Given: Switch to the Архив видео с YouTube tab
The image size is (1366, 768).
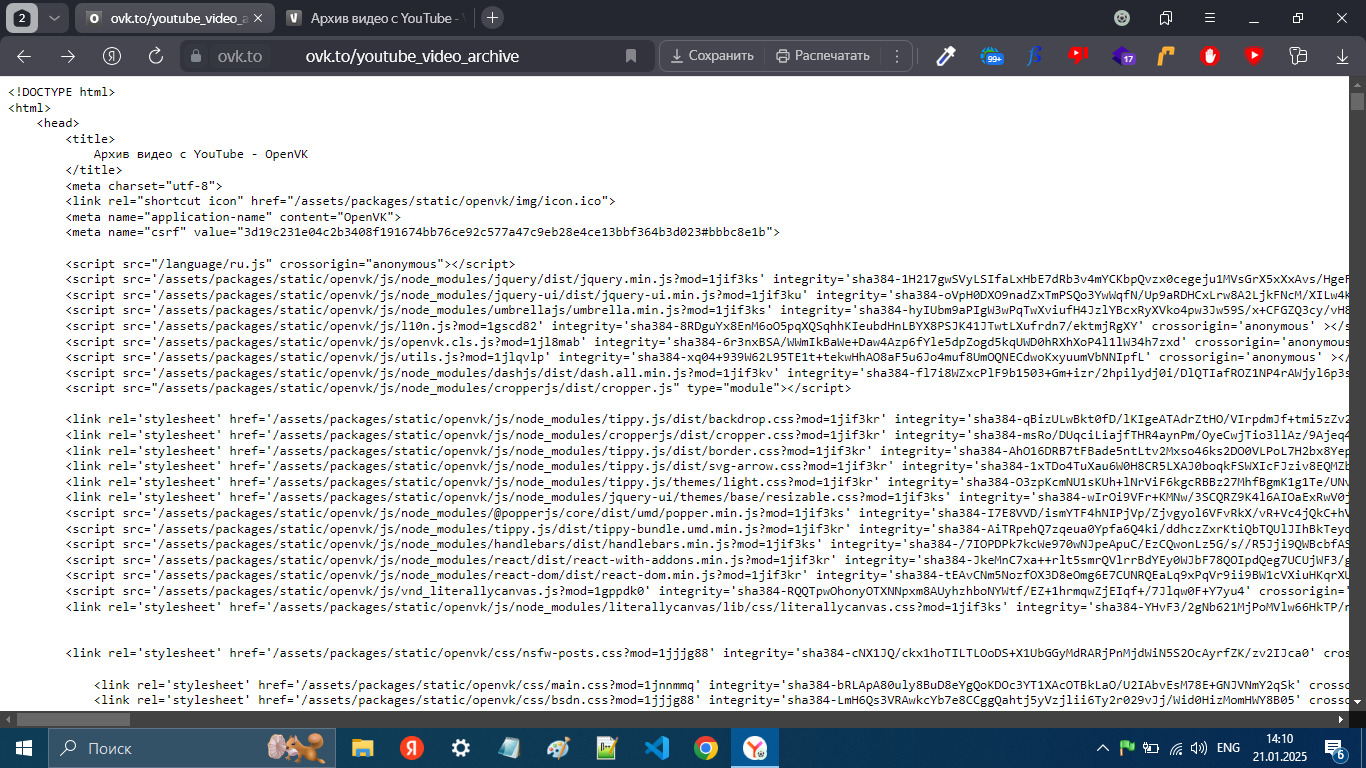Looking at the screenshot, I should click(374, 18).
